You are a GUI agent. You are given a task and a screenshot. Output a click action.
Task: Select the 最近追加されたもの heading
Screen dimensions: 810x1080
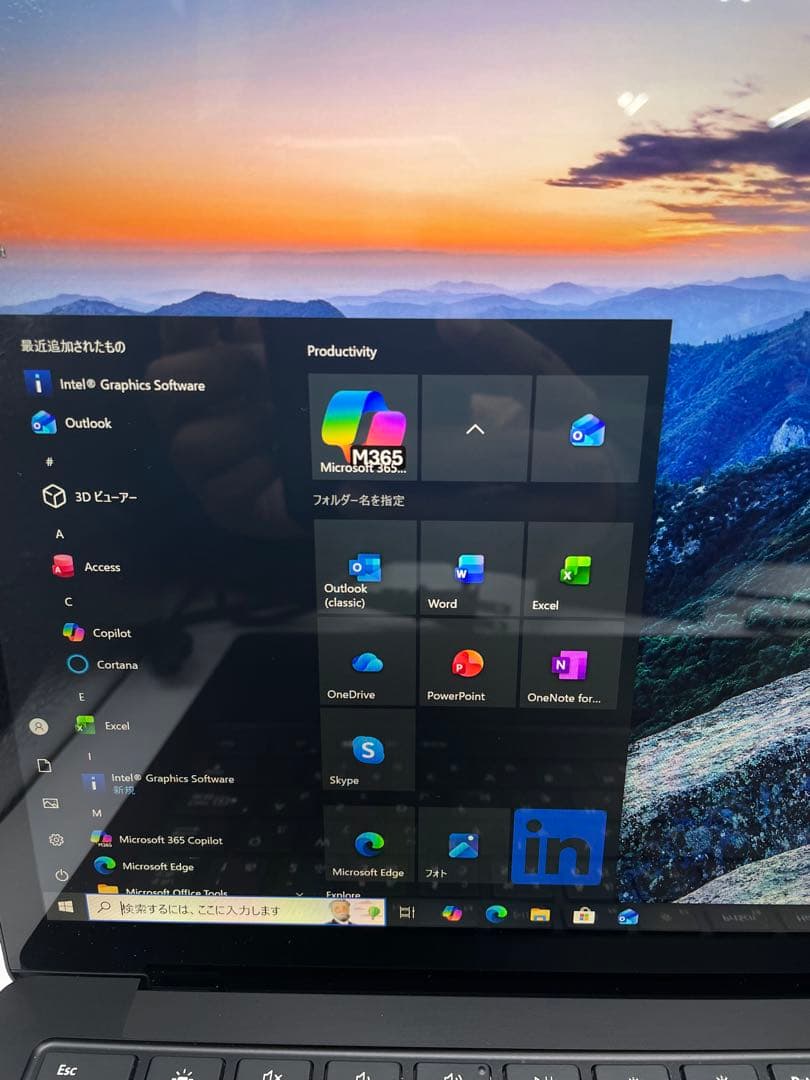(73, 346)
